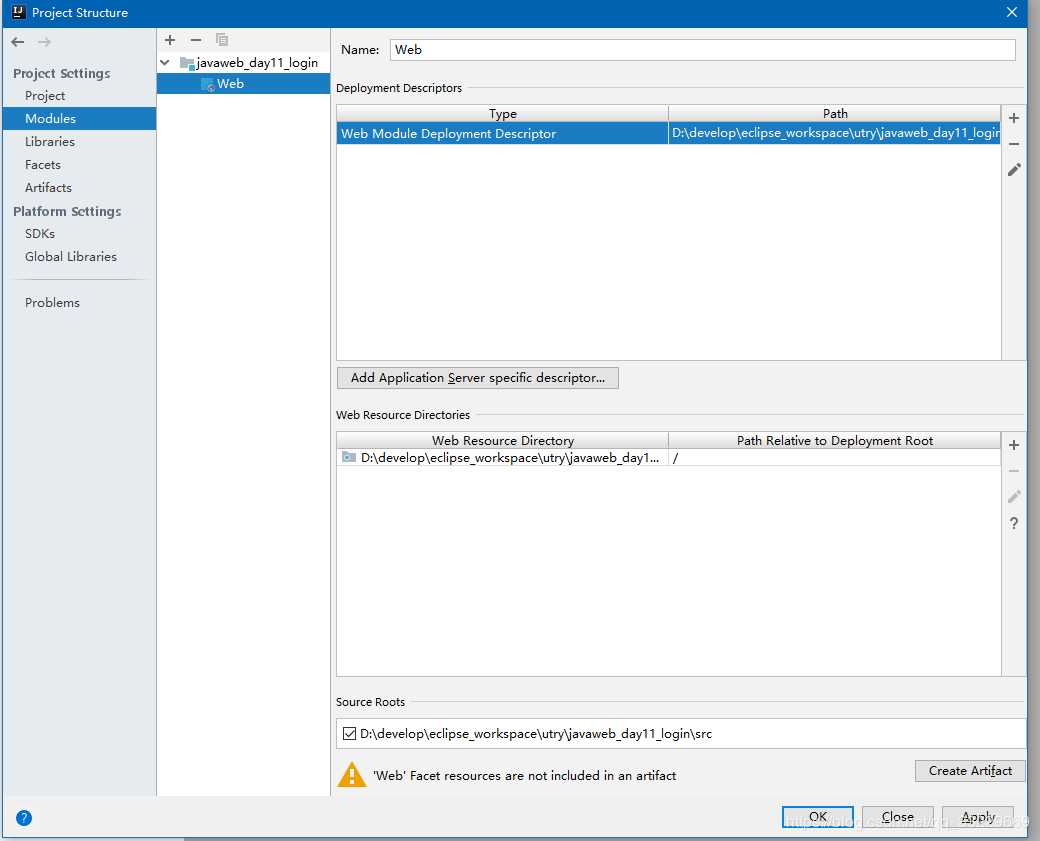The height and width of the screenshot is (841, 1040).
Task: Copy the selected module icon
Action: tap(222, 40)
